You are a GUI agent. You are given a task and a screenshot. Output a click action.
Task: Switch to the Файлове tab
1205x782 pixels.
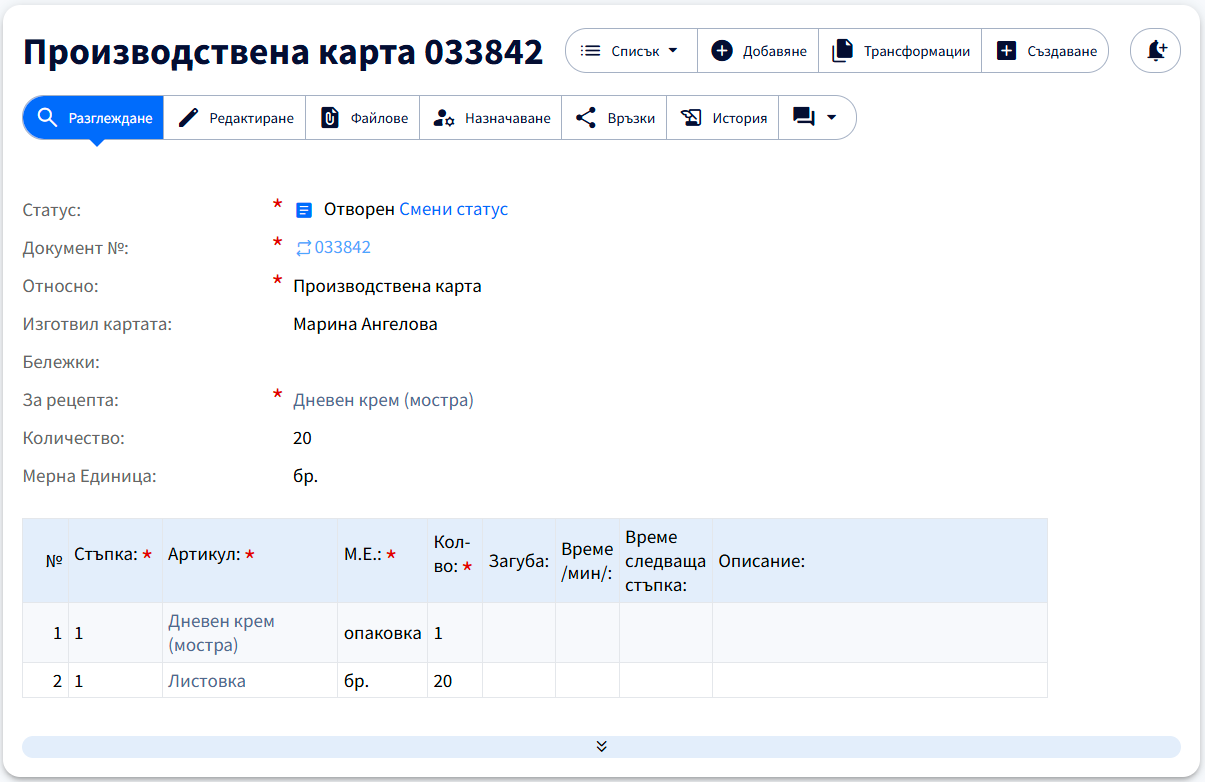click(x=362, y=117)
